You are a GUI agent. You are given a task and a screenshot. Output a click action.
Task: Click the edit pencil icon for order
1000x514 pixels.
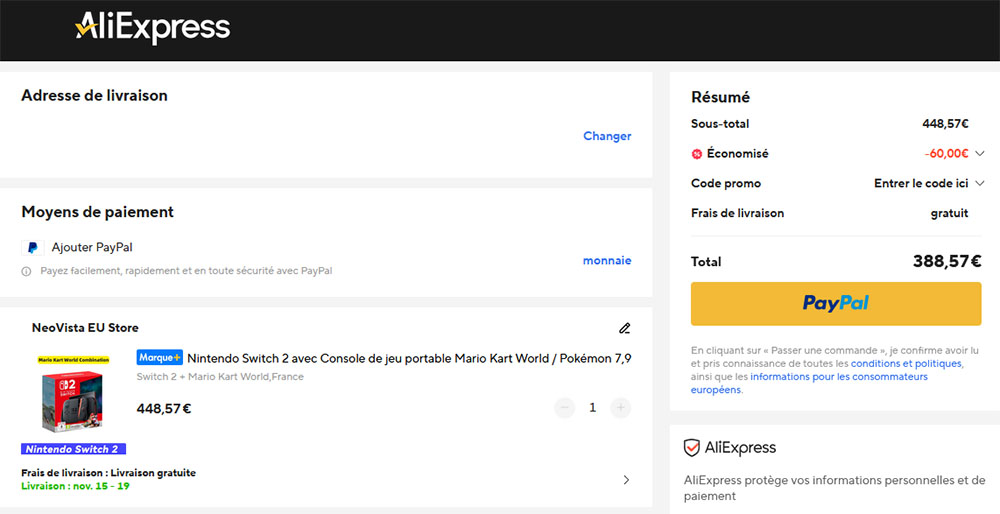pyautogui.click(x=625, y=328)
